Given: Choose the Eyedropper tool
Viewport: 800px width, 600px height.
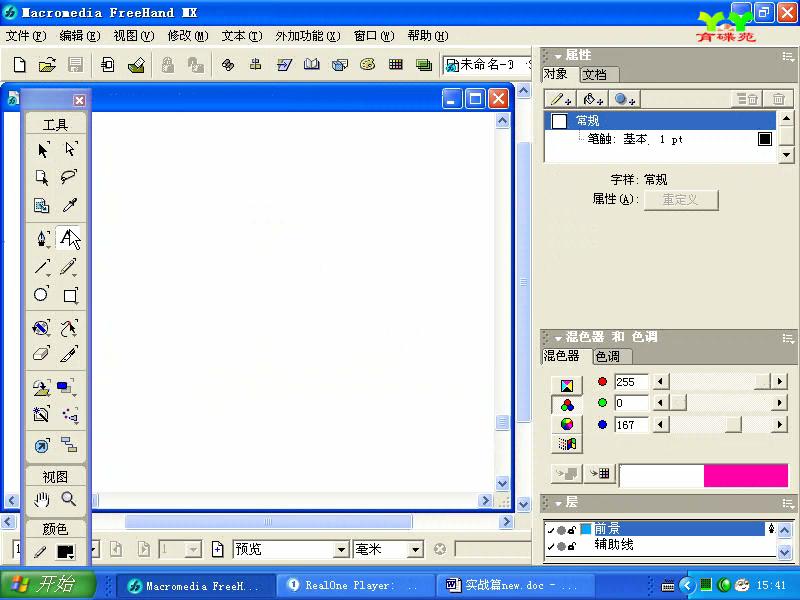Looking at the screenshot, I should (69, 205).
